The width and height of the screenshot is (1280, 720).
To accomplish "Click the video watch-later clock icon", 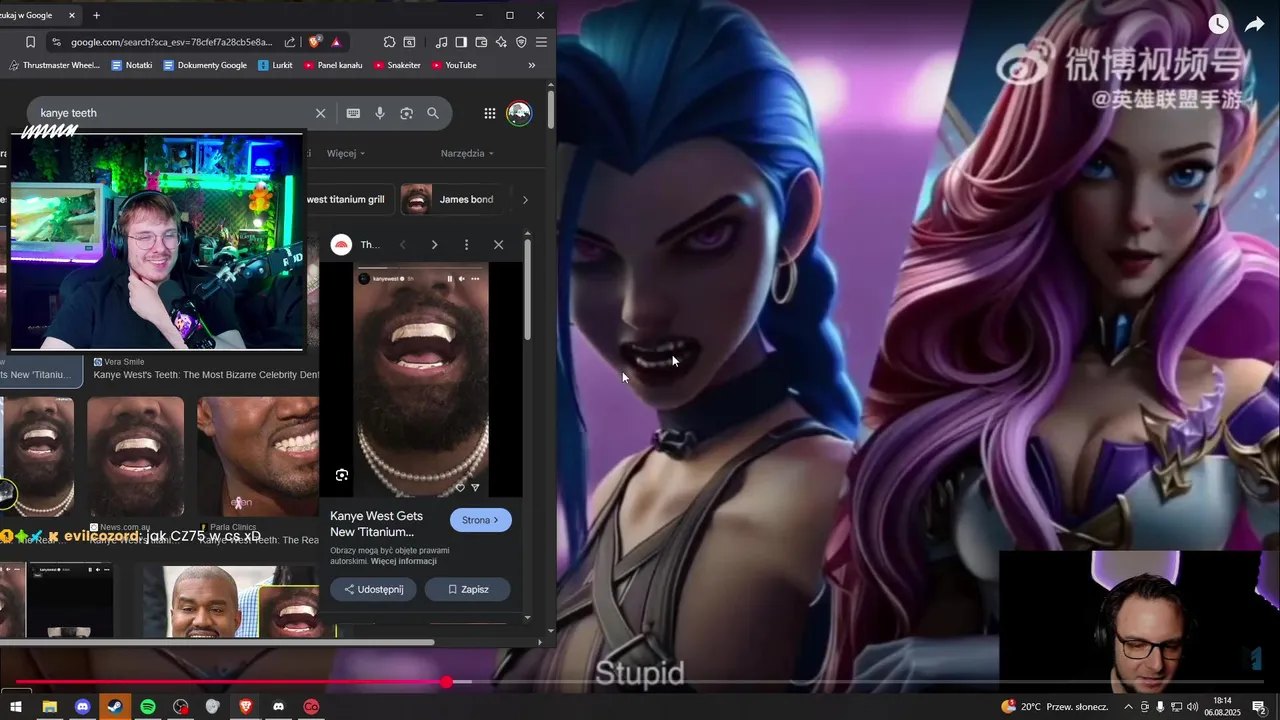I will pyautogui.click(x=1218, y=24).
